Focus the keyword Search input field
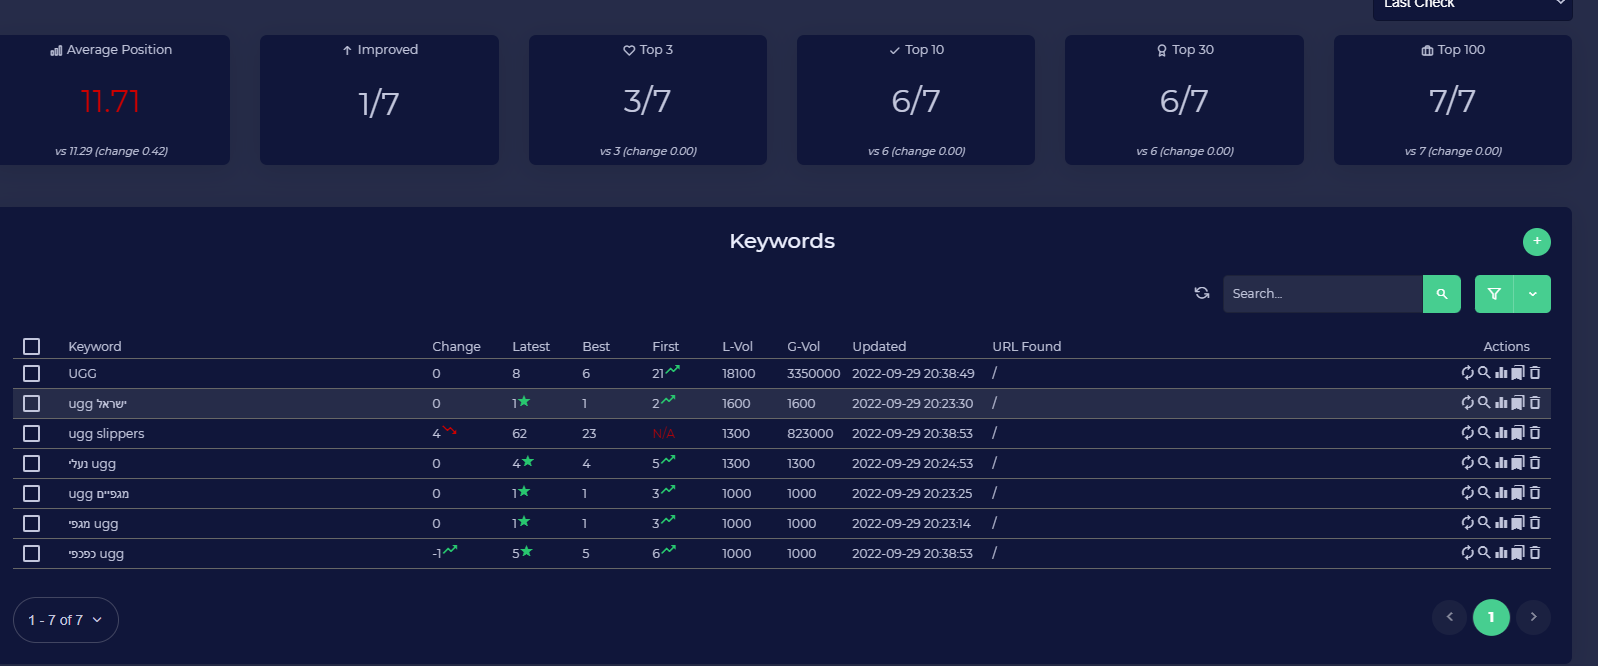The height and width of the screenshot is (666, 1598). (1322, 294)
